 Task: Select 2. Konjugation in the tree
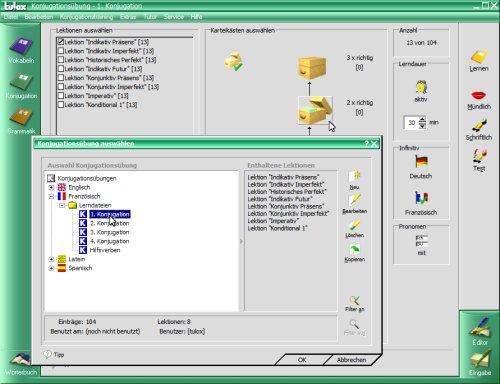tap(109, 223)
